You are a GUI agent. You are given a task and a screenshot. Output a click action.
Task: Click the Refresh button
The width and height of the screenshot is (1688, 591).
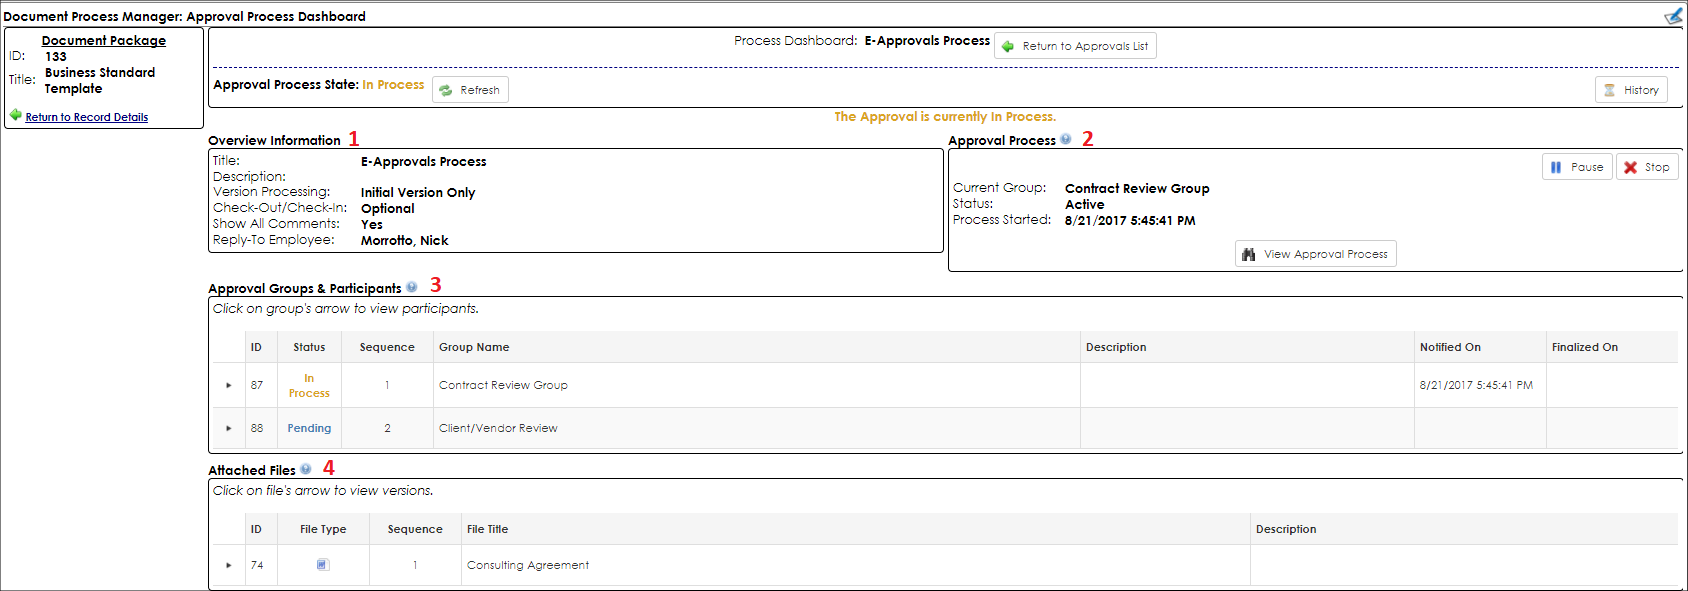pos(470,90)
